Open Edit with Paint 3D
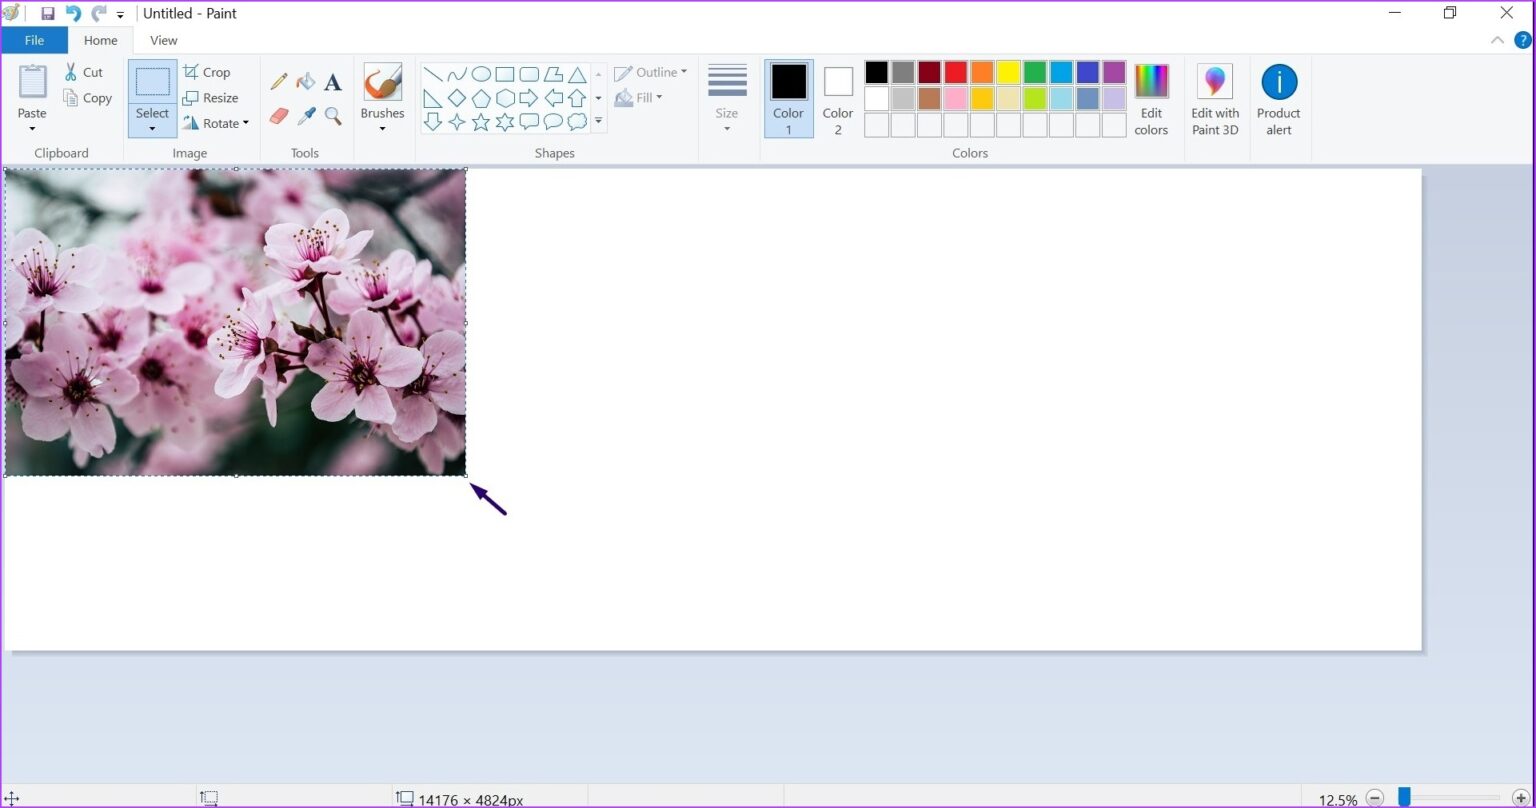 pos(1214,97)
